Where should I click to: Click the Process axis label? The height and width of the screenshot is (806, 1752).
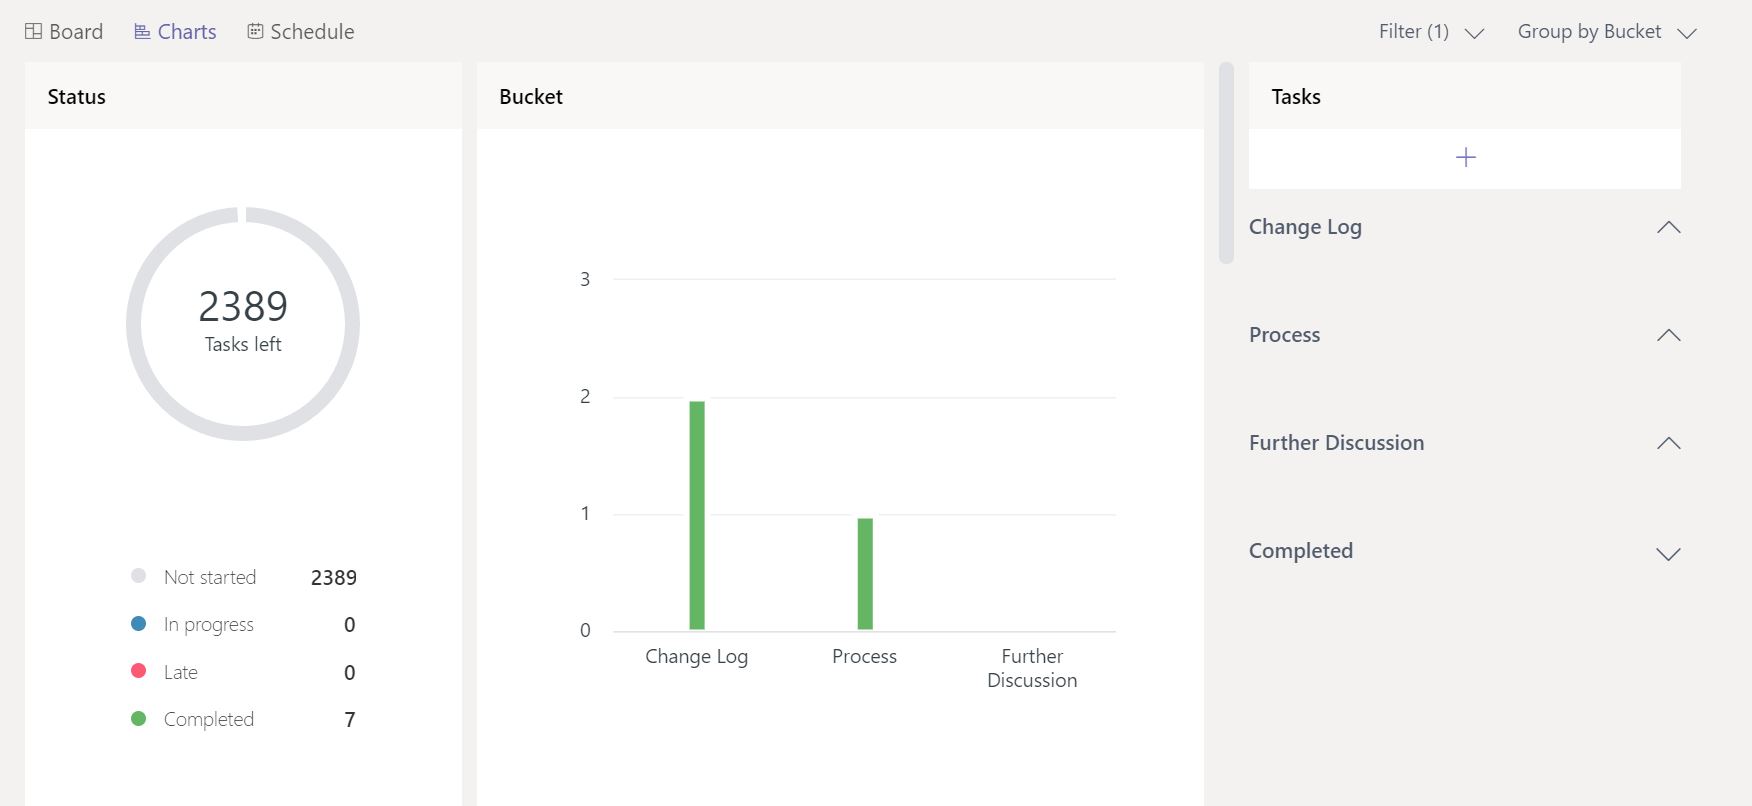[865, 656]
